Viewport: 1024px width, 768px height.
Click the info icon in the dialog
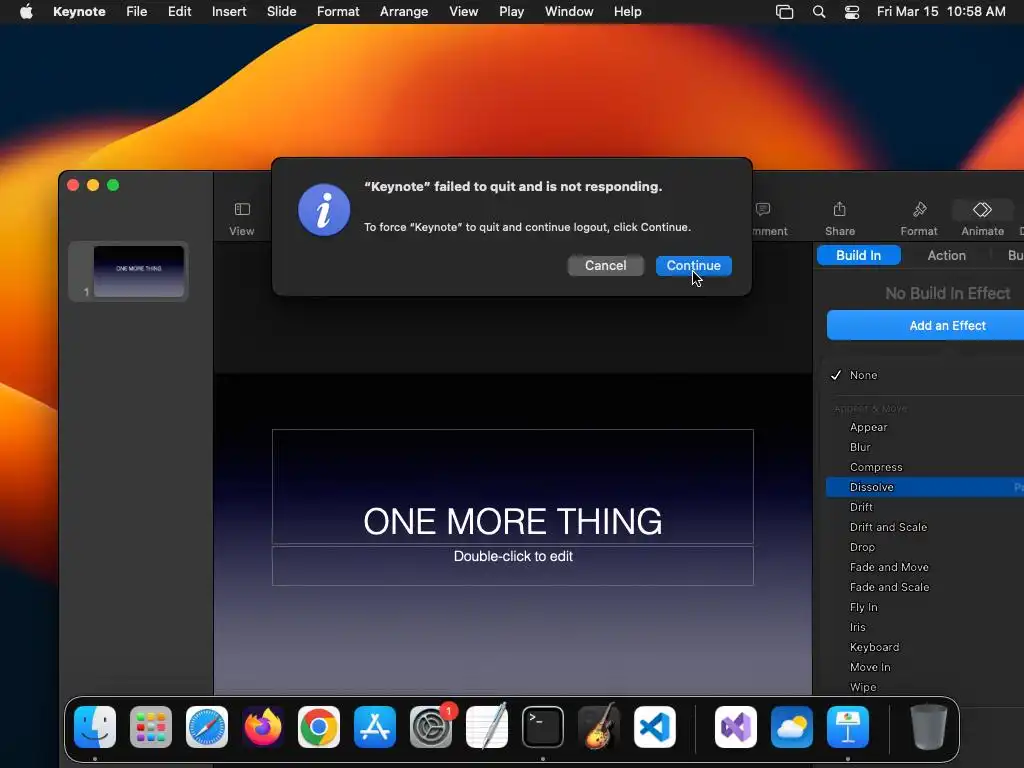[324, 210]
